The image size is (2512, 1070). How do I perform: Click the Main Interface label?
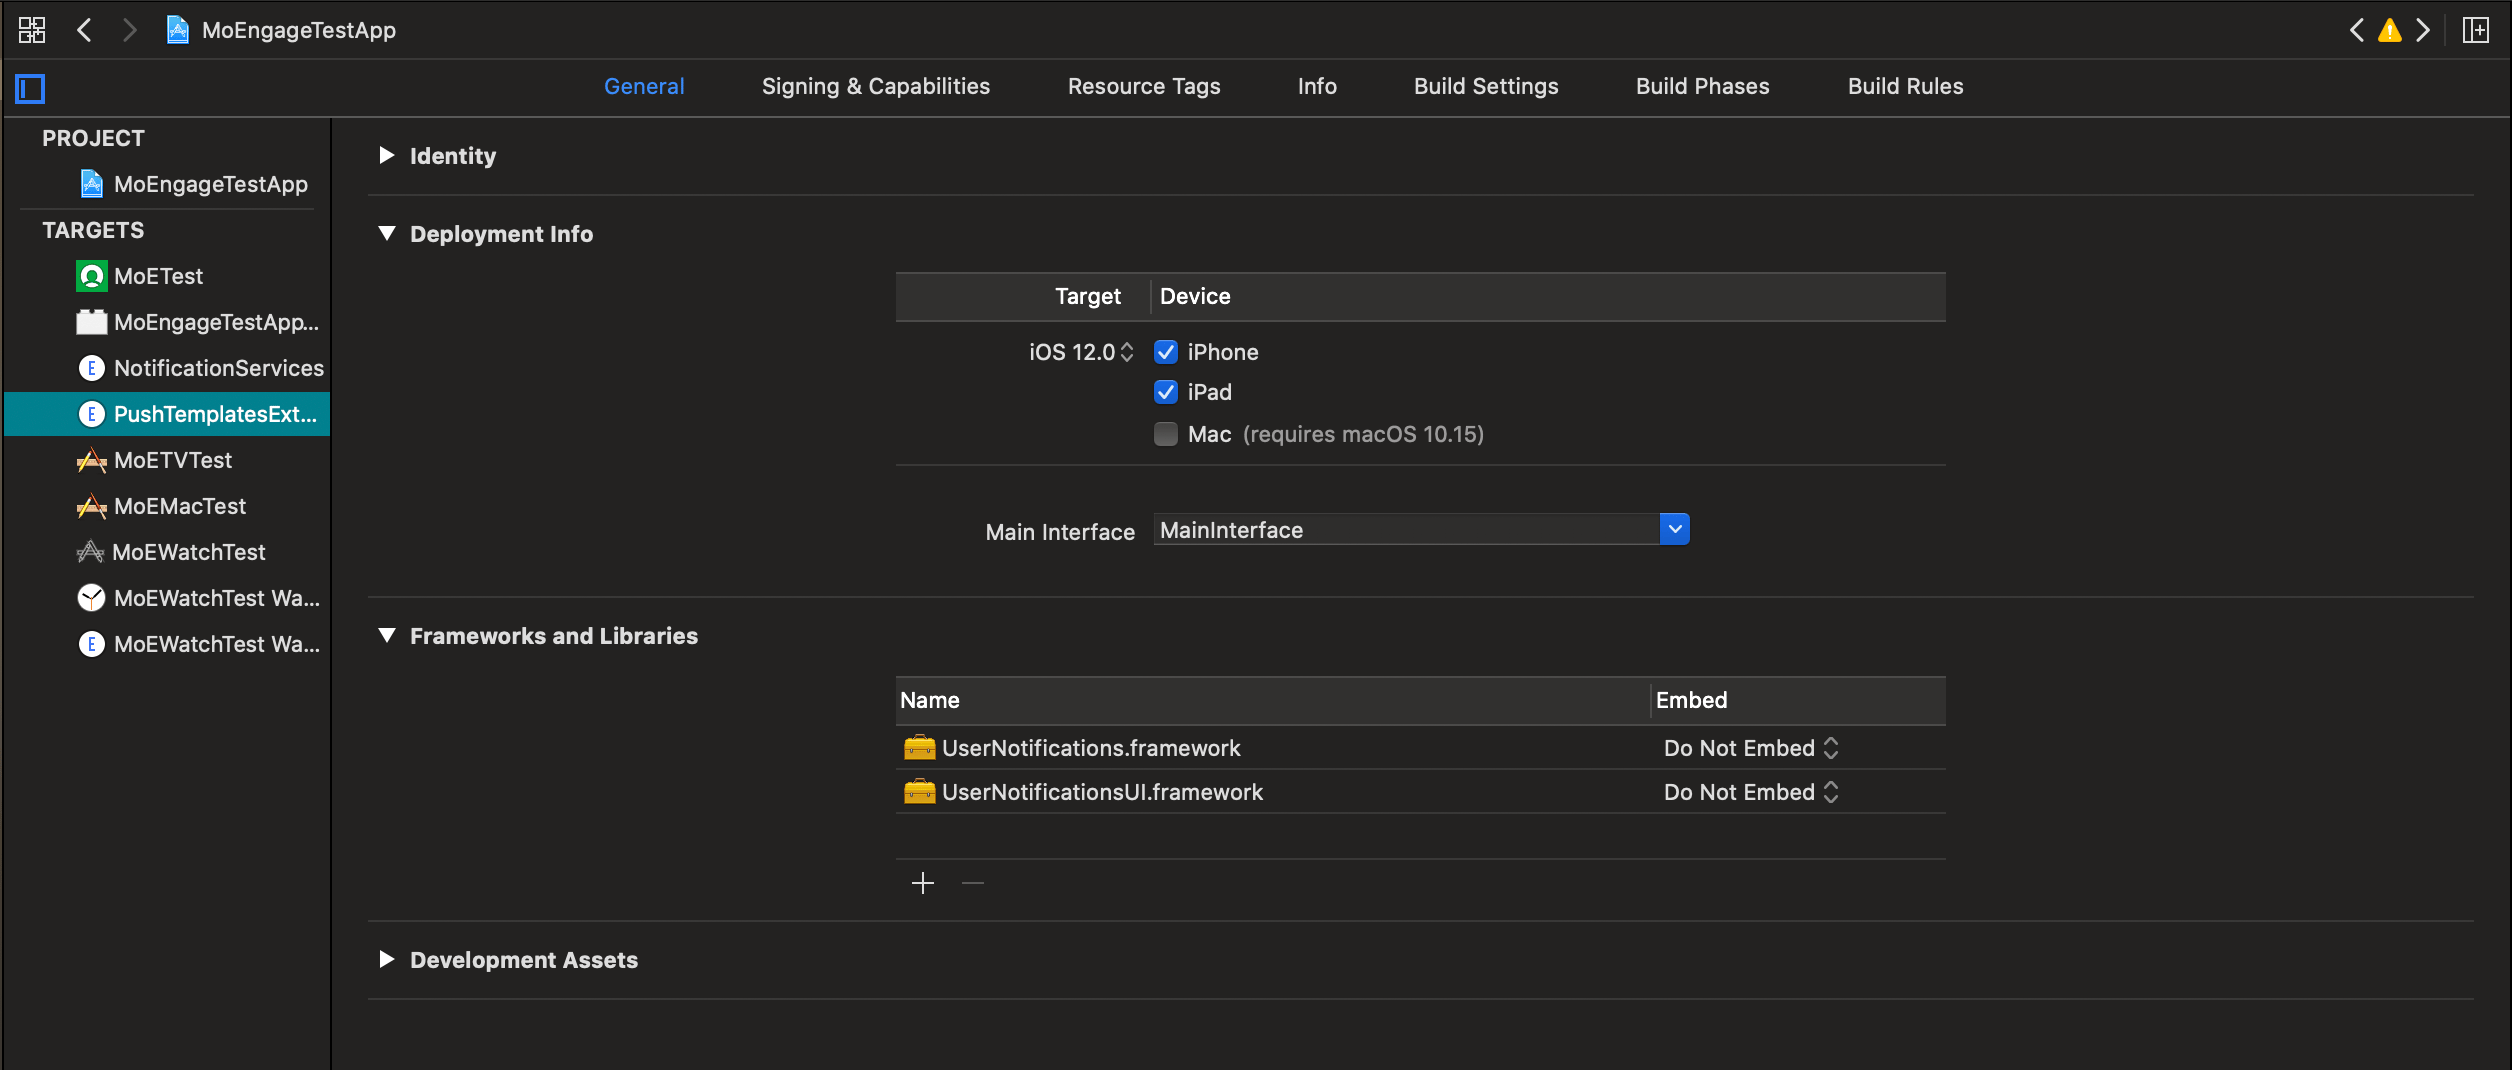point(1060,532)
